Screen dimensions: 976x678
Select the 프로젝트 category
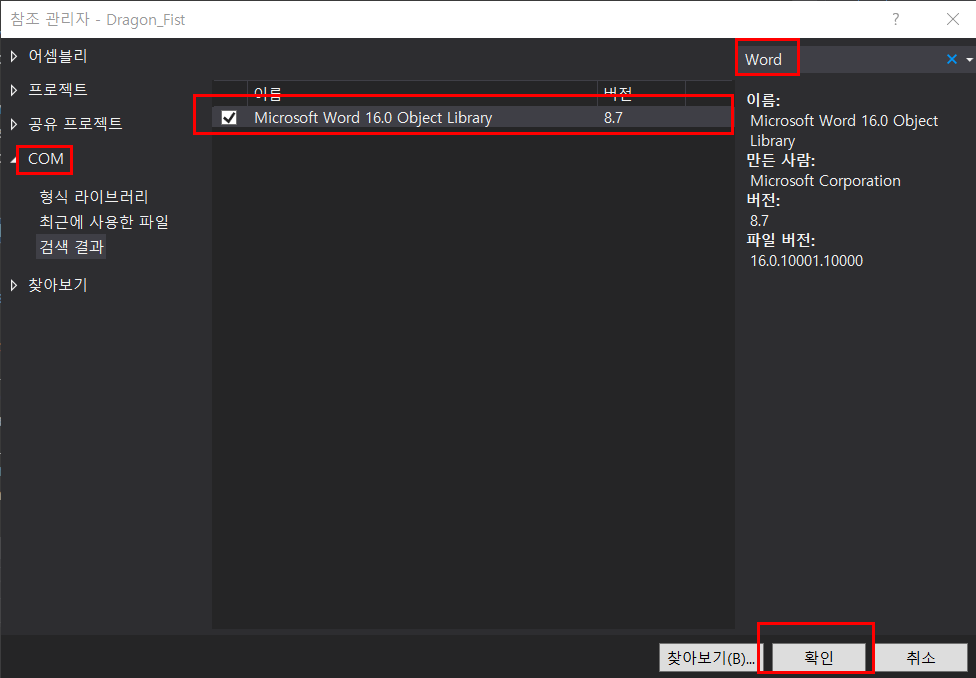[x=58, y=90]
